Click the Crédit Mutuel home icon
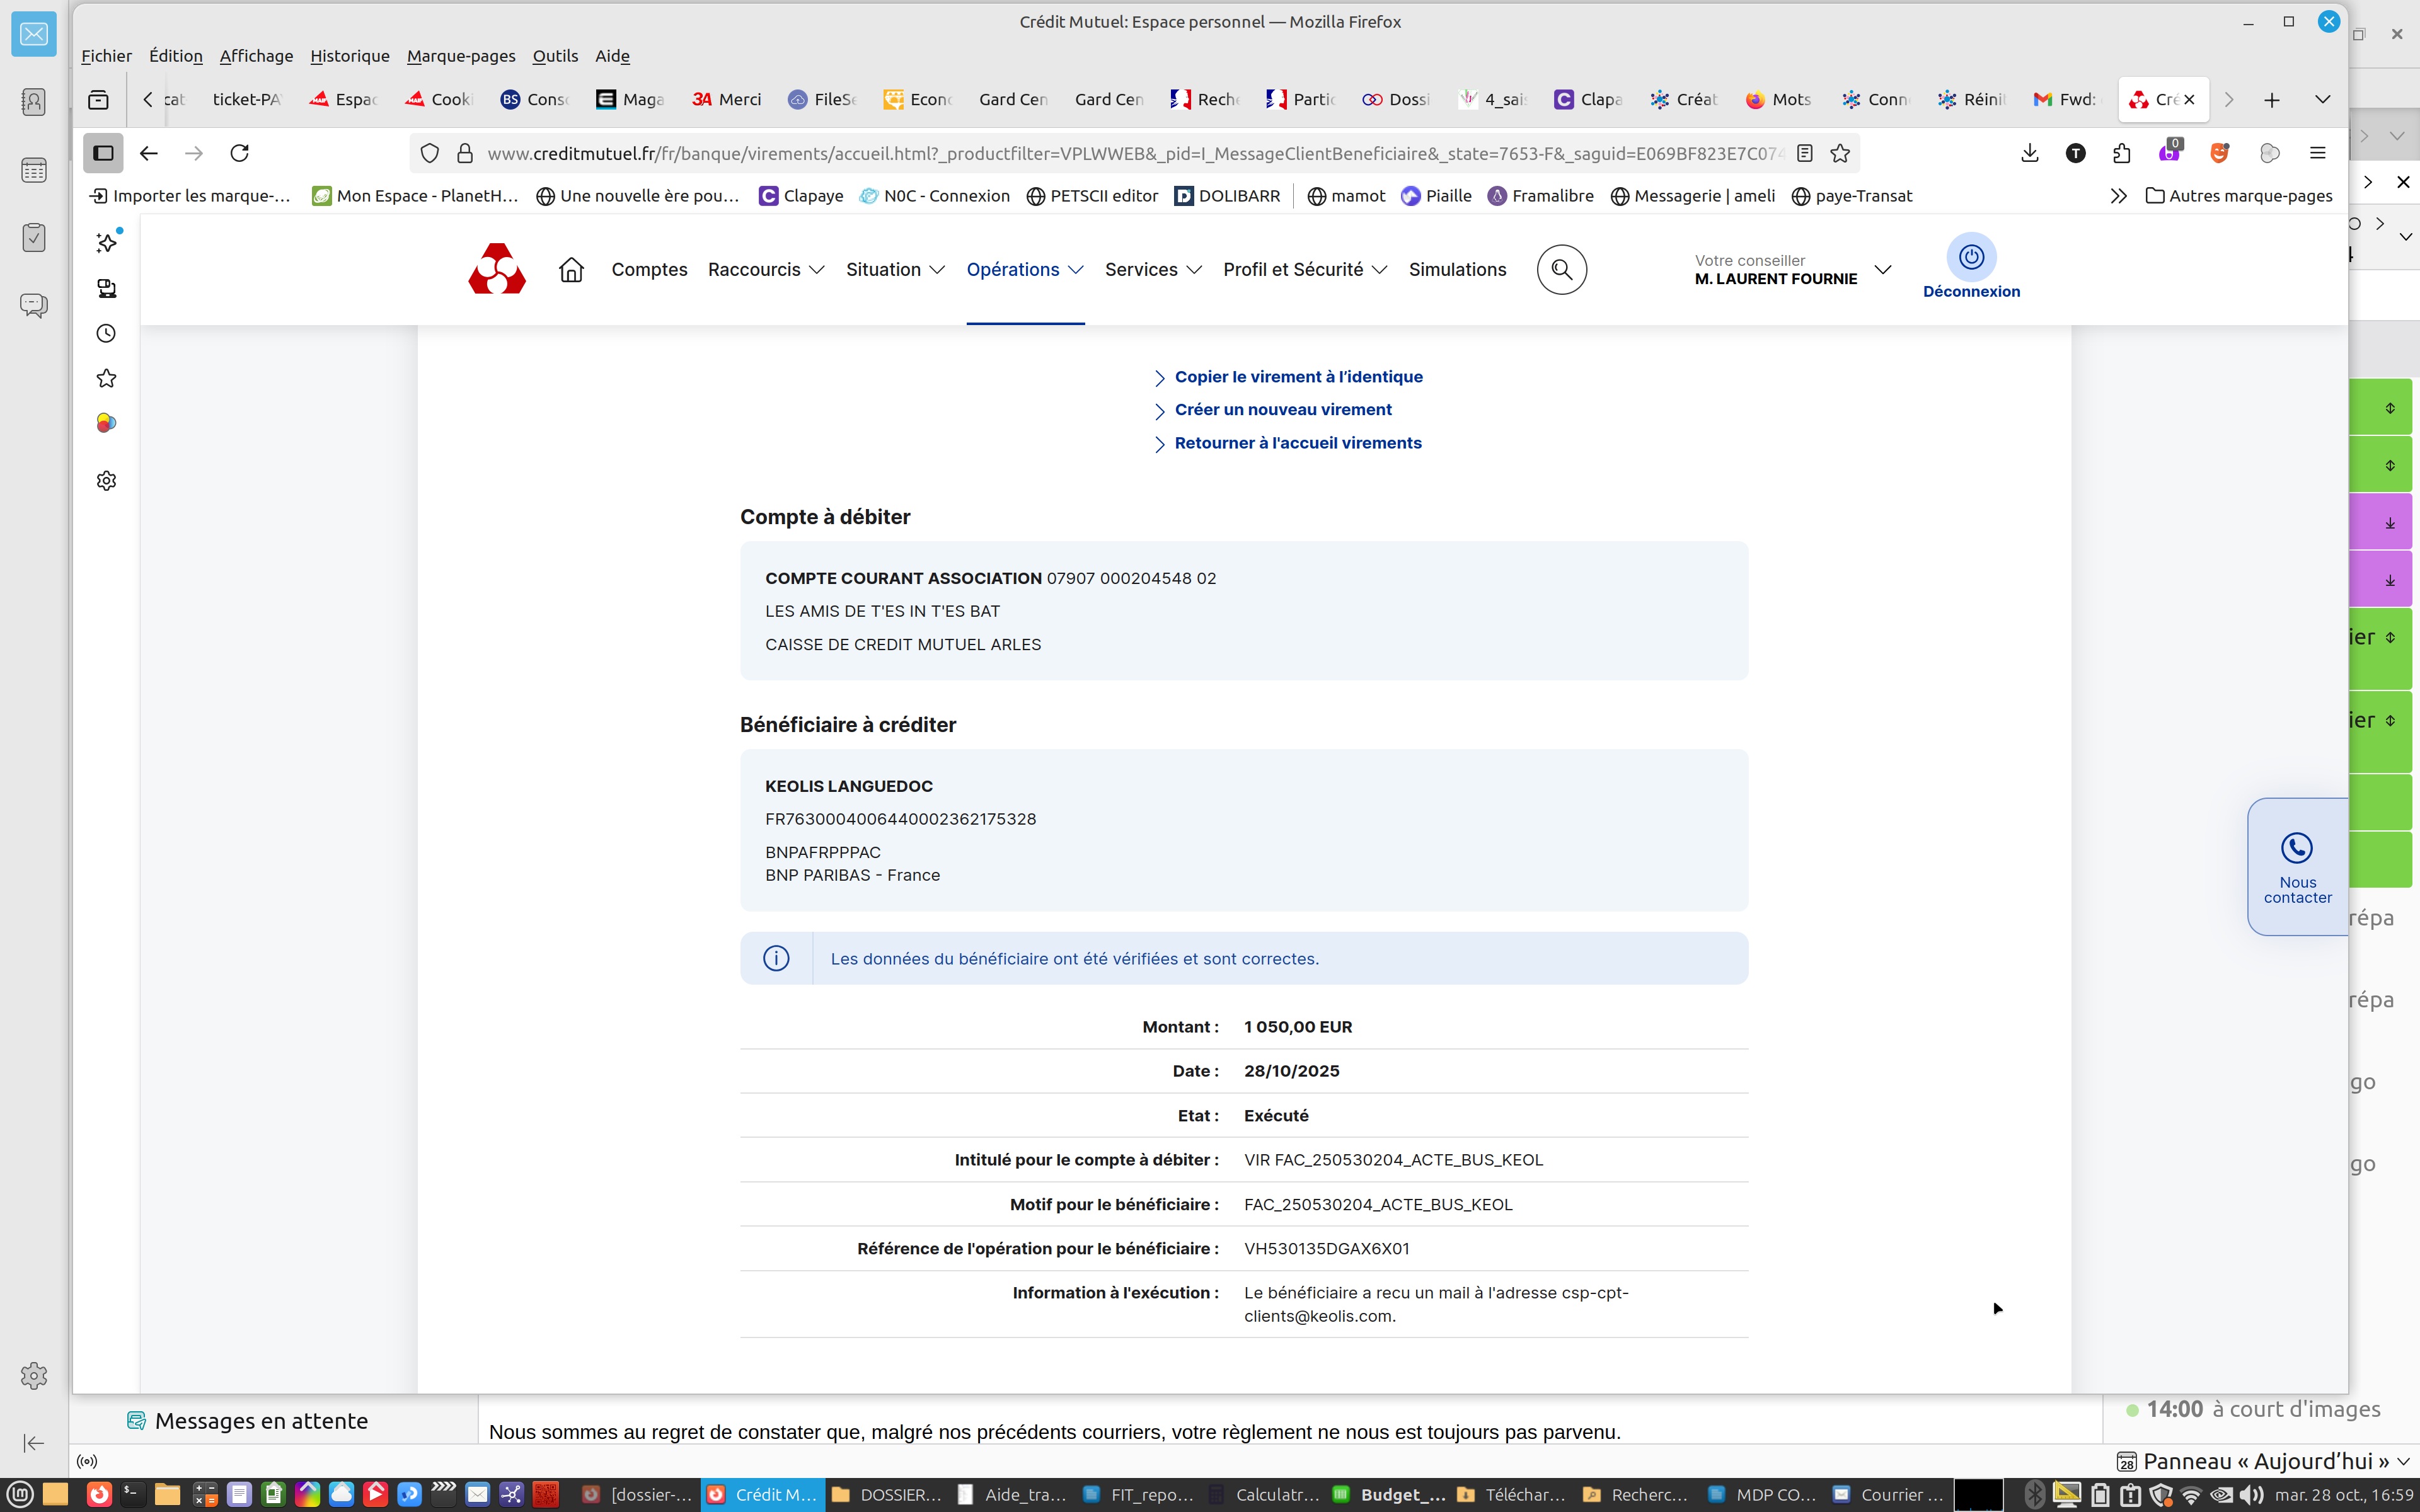Viewport: 2420px width, 1512px height. click(x=571, y=270)
